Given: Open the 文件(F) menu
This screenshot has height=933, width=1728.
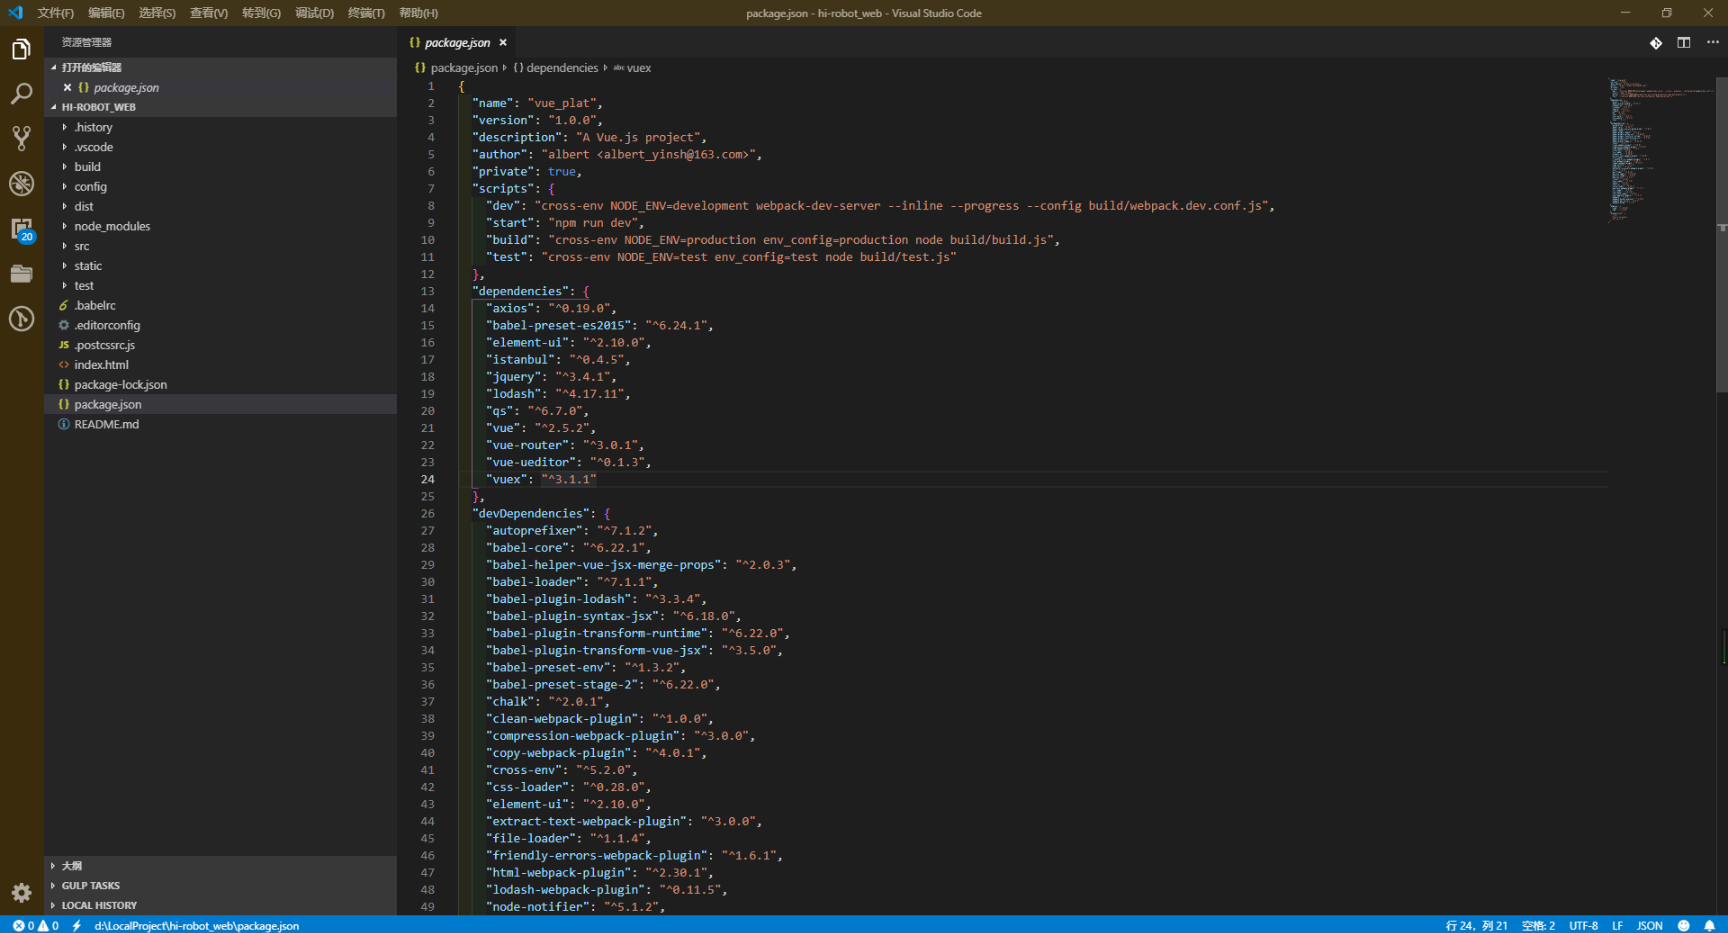Looking at the screenshot, I should pos(55,13).
